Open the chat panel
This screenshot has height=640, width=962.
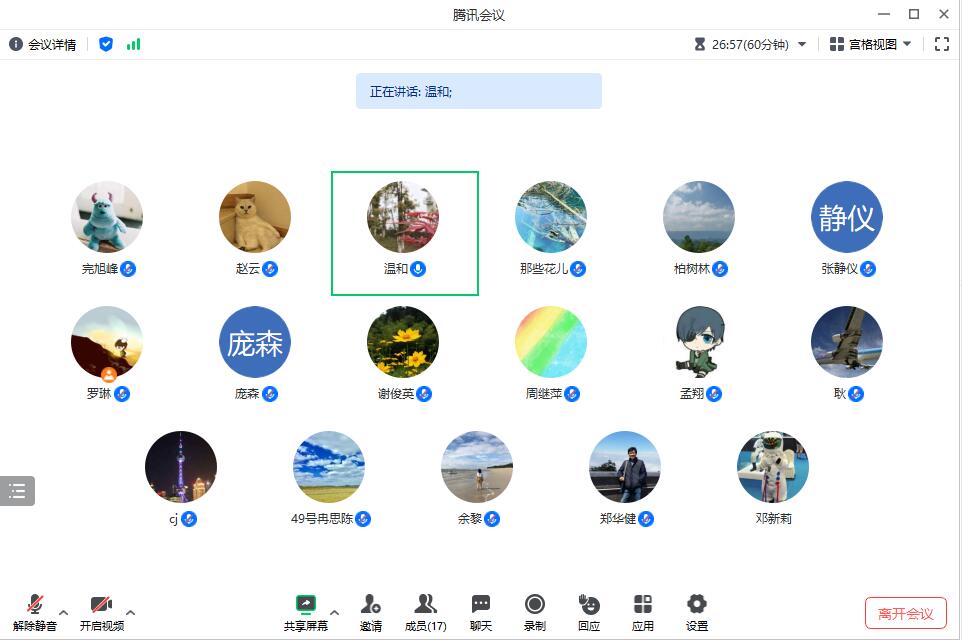pyautogui.click(x=481, y=605)
